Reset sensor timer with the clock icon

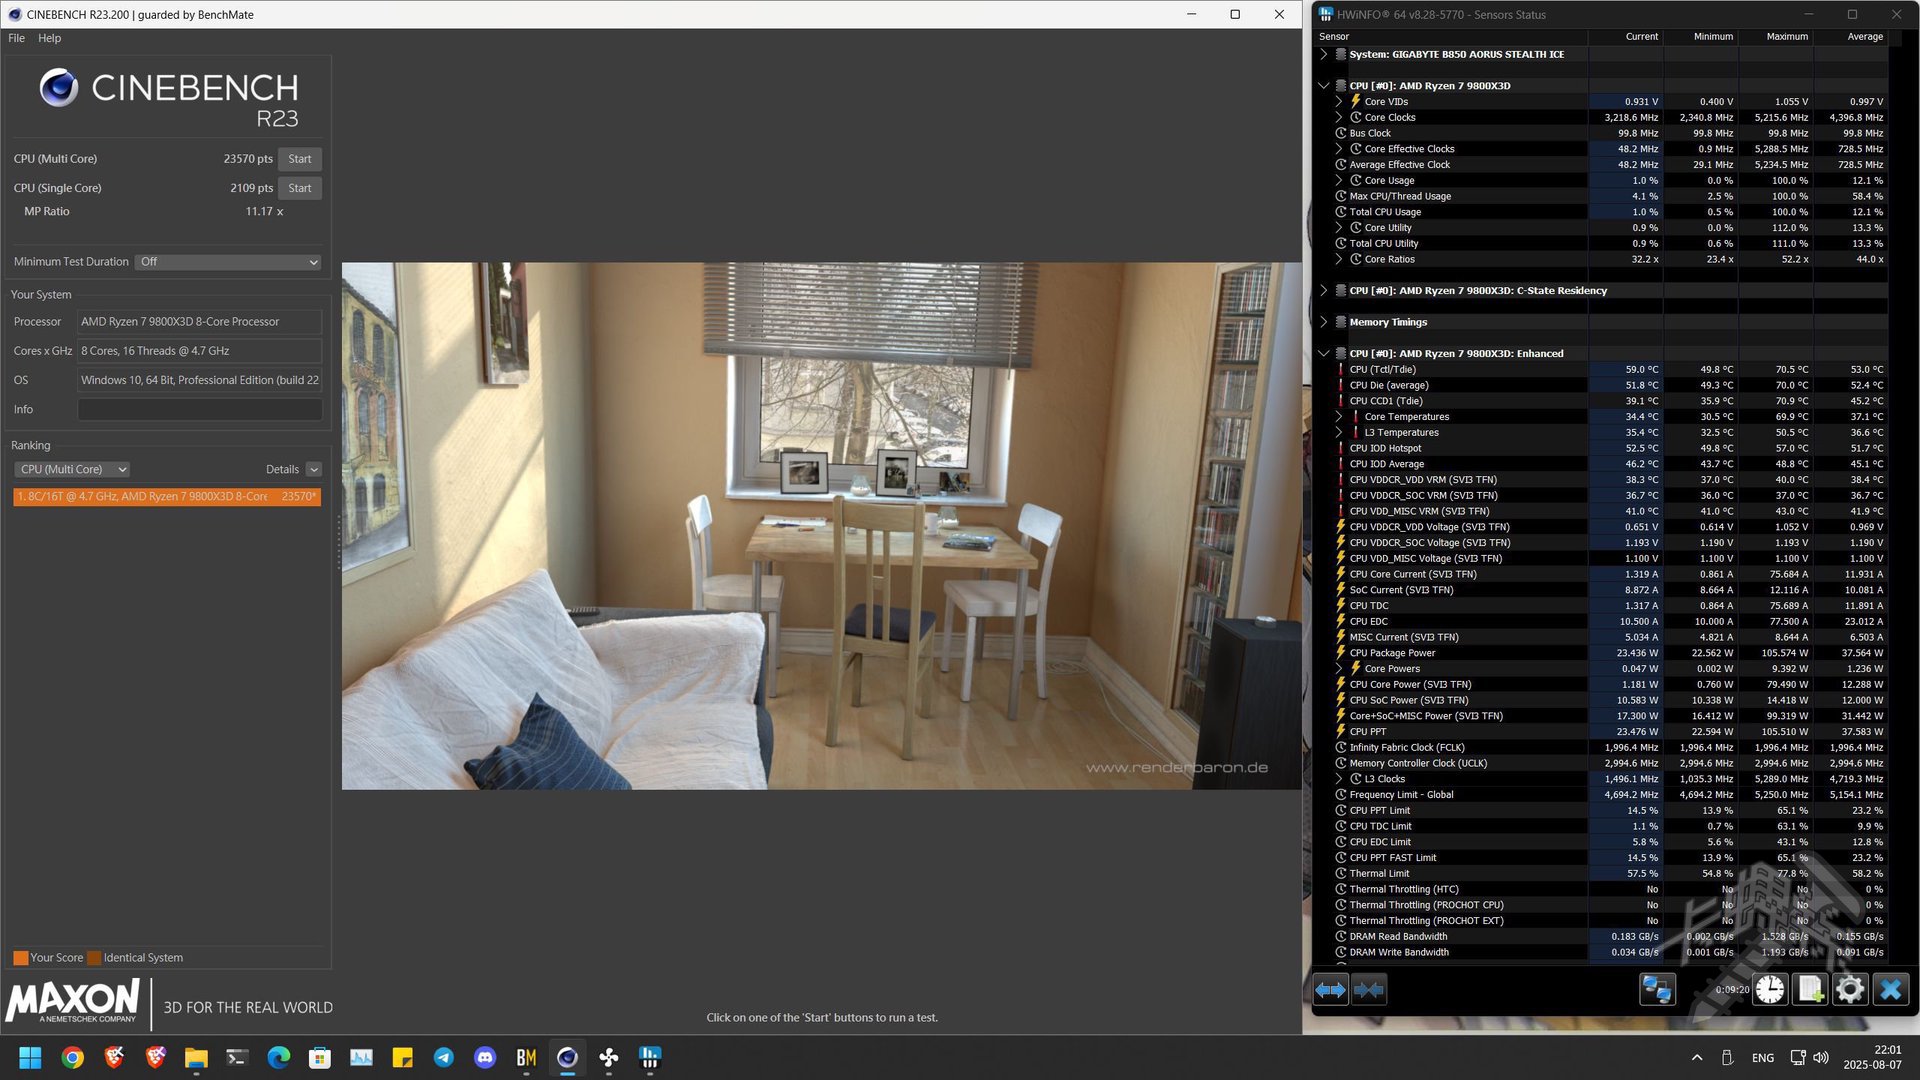tap(1770, 990)
